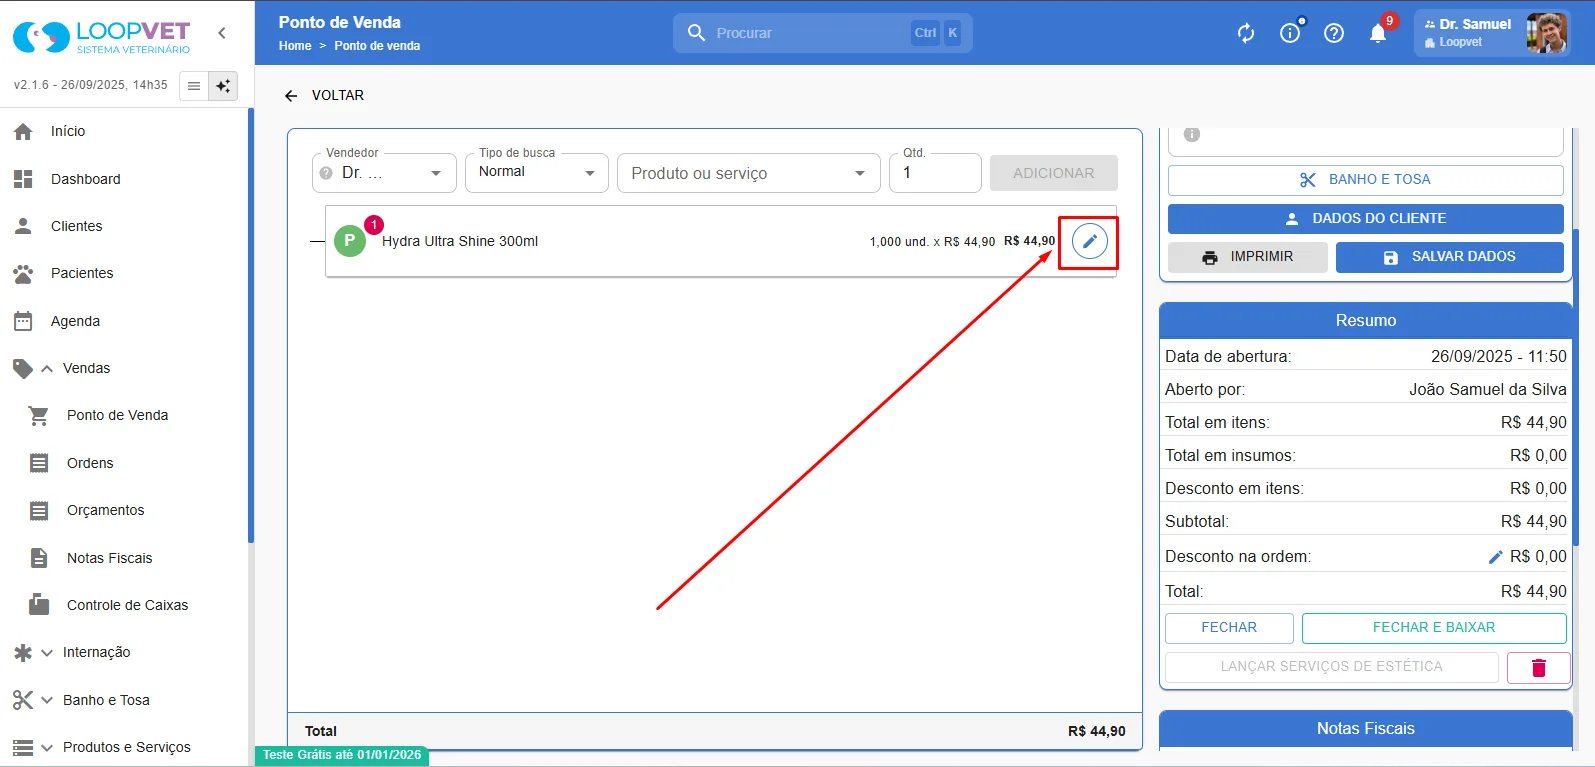Open the notifications bell icon
1595x767 pixels.
[x=1378, y=33]
